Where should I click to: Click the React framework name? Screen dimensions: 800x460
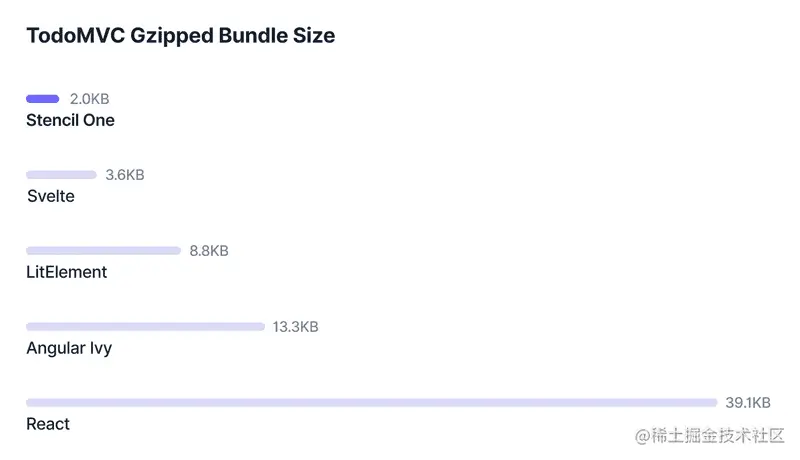point(48,424)
